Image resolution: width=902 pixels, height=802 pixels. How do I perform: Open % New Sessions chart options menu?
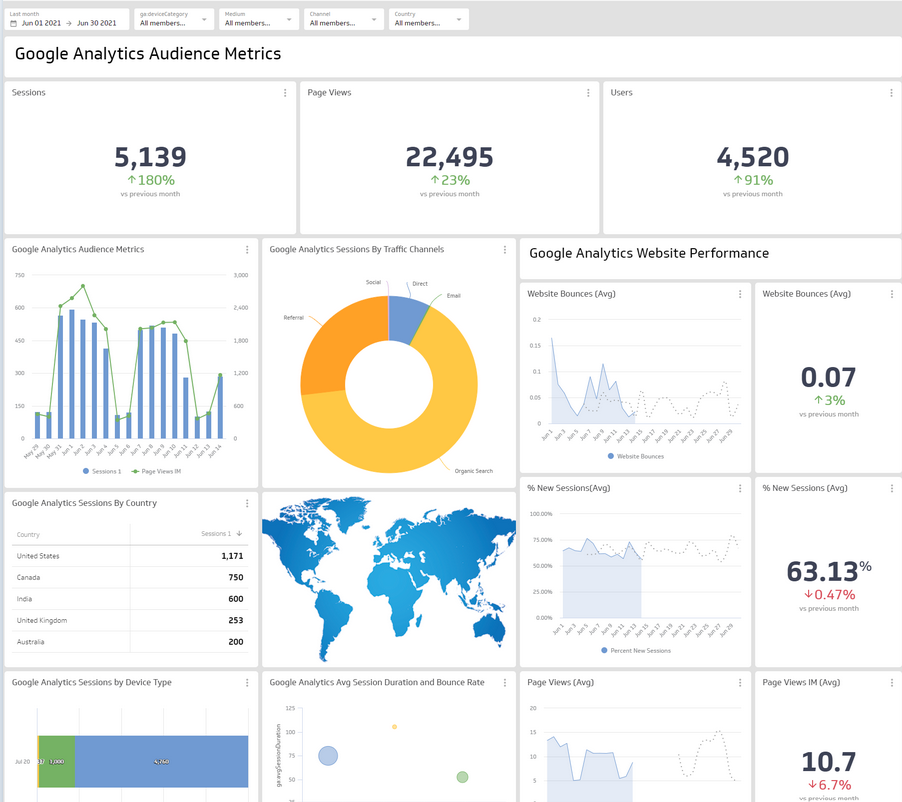coord(740,488)
